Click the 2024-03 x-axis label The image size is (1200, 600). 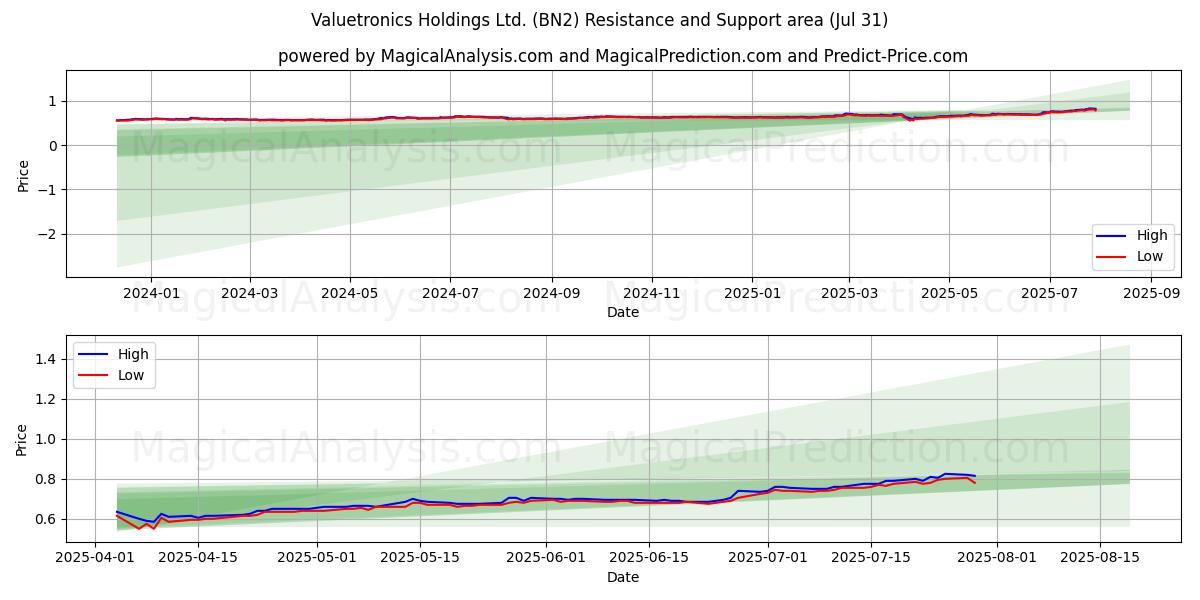pos(249,294)
